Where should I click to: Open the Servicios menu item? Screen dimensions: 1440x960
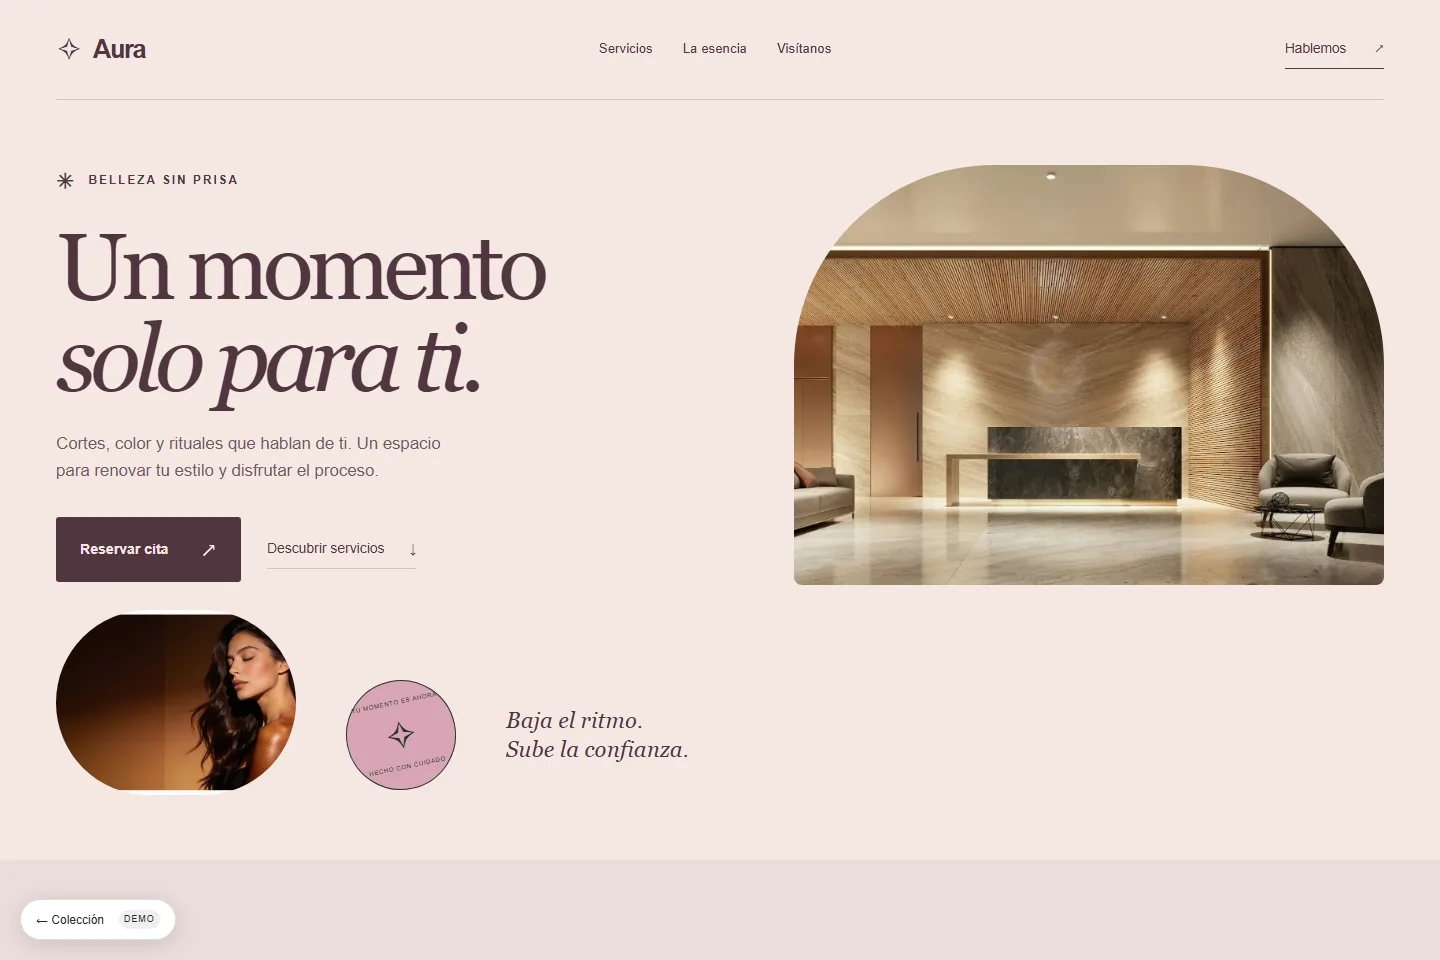pos(625,48)
